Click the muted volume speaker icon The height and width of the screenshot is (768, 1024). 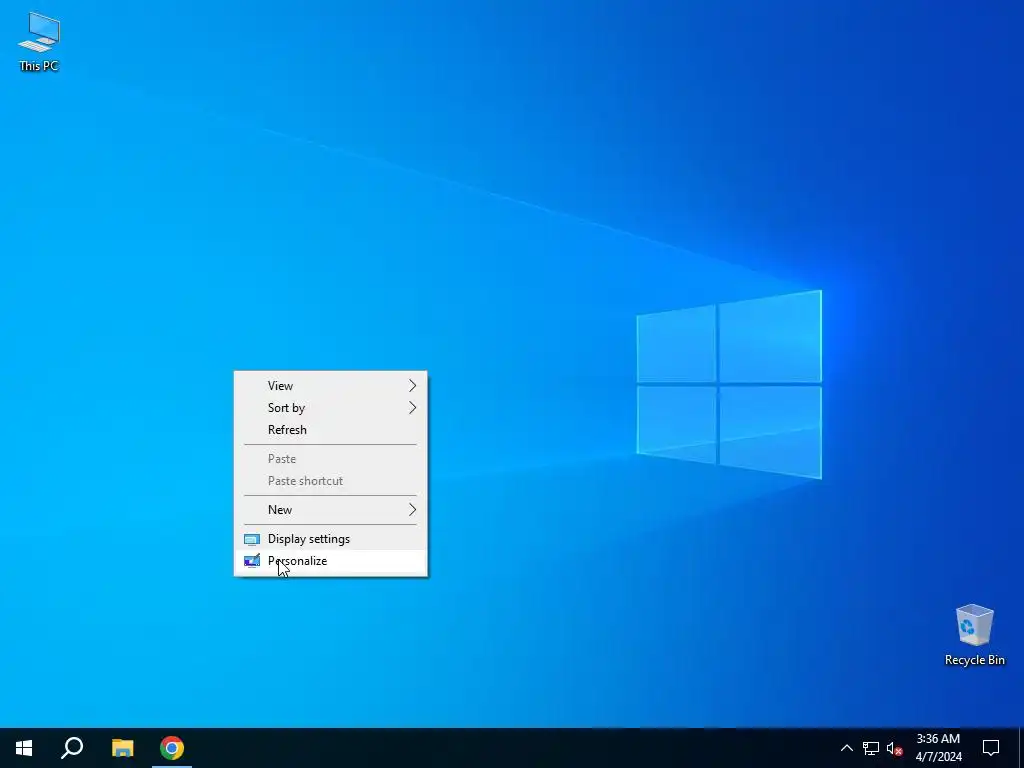point(894,748)
